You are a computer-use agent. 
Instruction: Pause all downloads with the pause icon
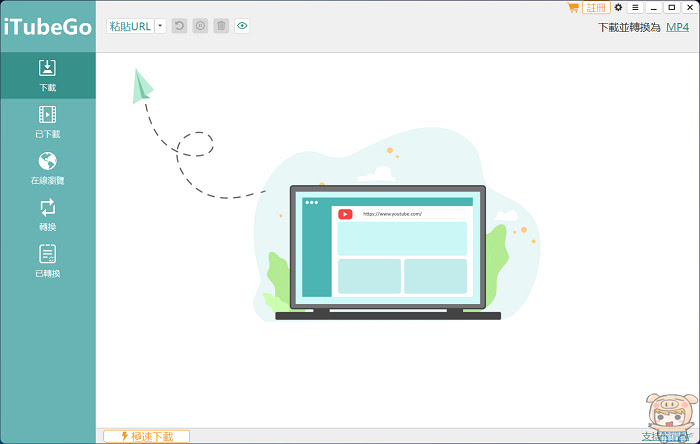pos(200,26)
